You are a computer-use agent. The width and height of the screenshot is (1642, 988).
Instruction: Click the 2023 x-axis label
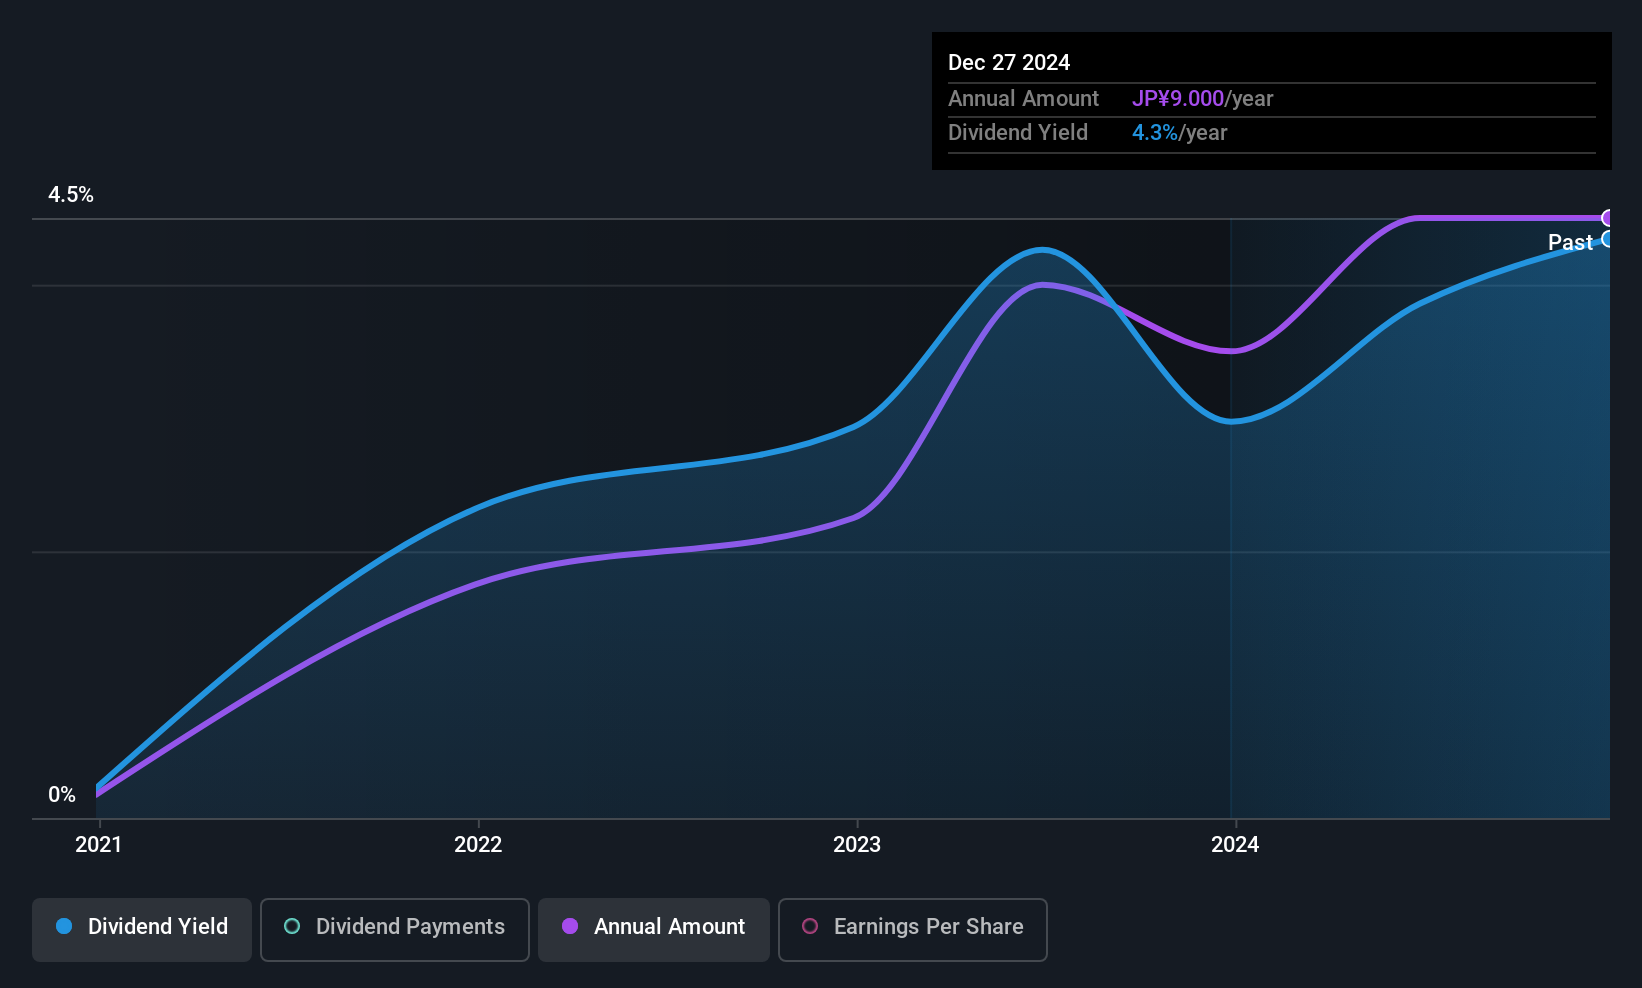(x=857, y=844)
